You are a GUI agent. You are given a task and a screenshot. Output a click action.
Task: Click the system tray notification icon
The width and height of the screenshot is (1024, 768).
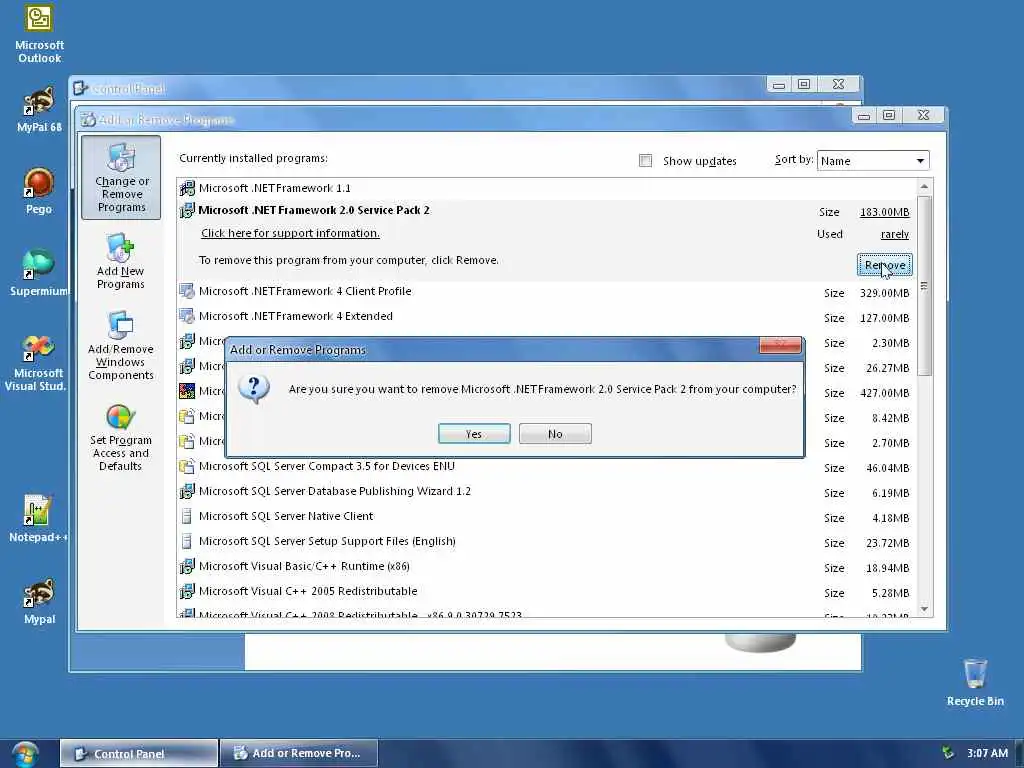(948, 753)
